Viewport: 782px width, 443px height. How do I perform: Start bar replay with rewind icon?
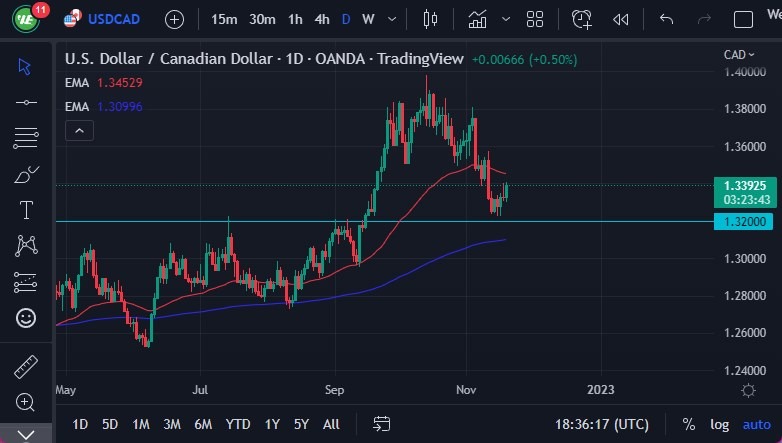(620, 19)
